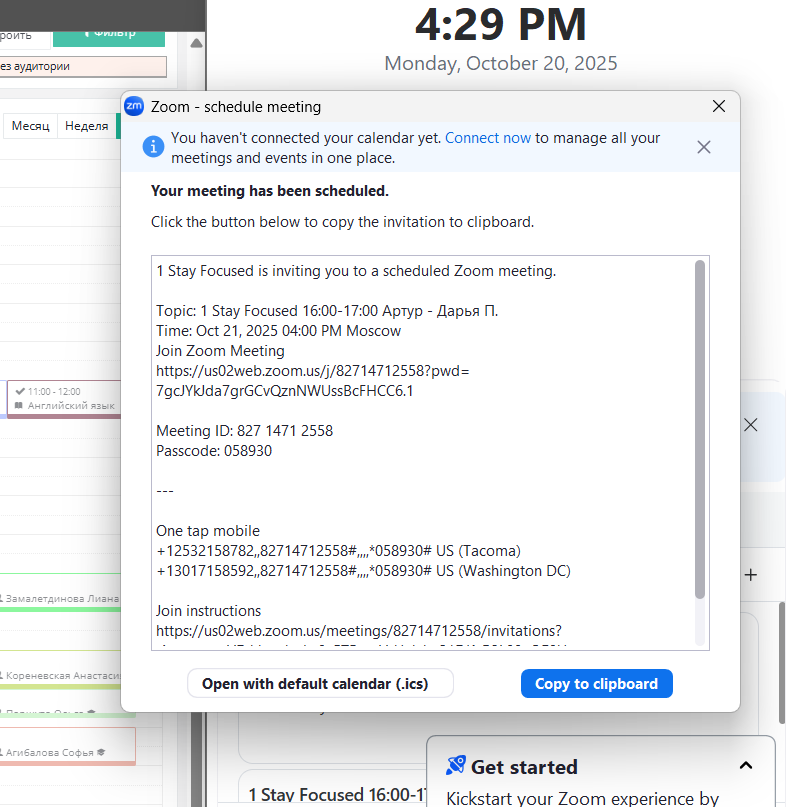Dismiss the calendar connection info banner
Viewport: 786px width, 807px height.
(x=704, y=147)
